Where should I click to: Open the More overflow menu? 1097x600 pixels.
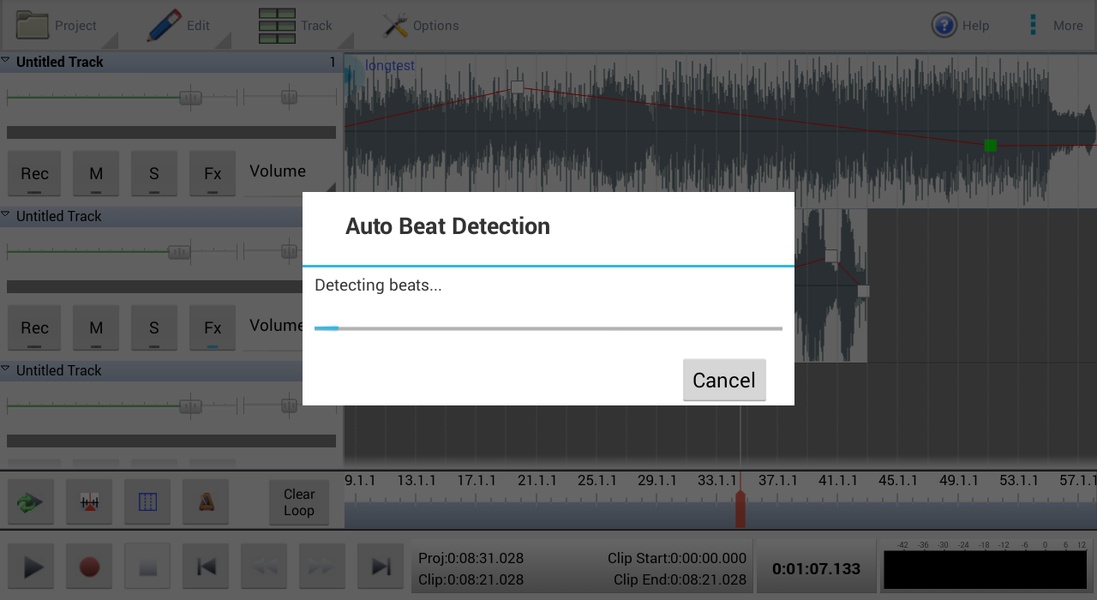(1056, 25)
